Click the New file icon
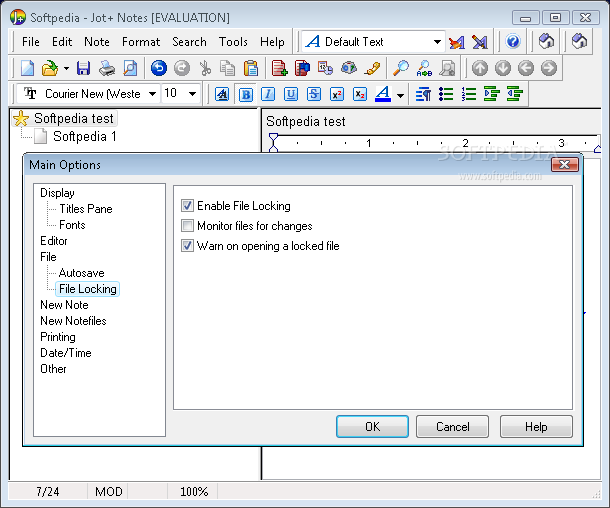Viewport: 610px width, 508px height. tap(27, 68)
